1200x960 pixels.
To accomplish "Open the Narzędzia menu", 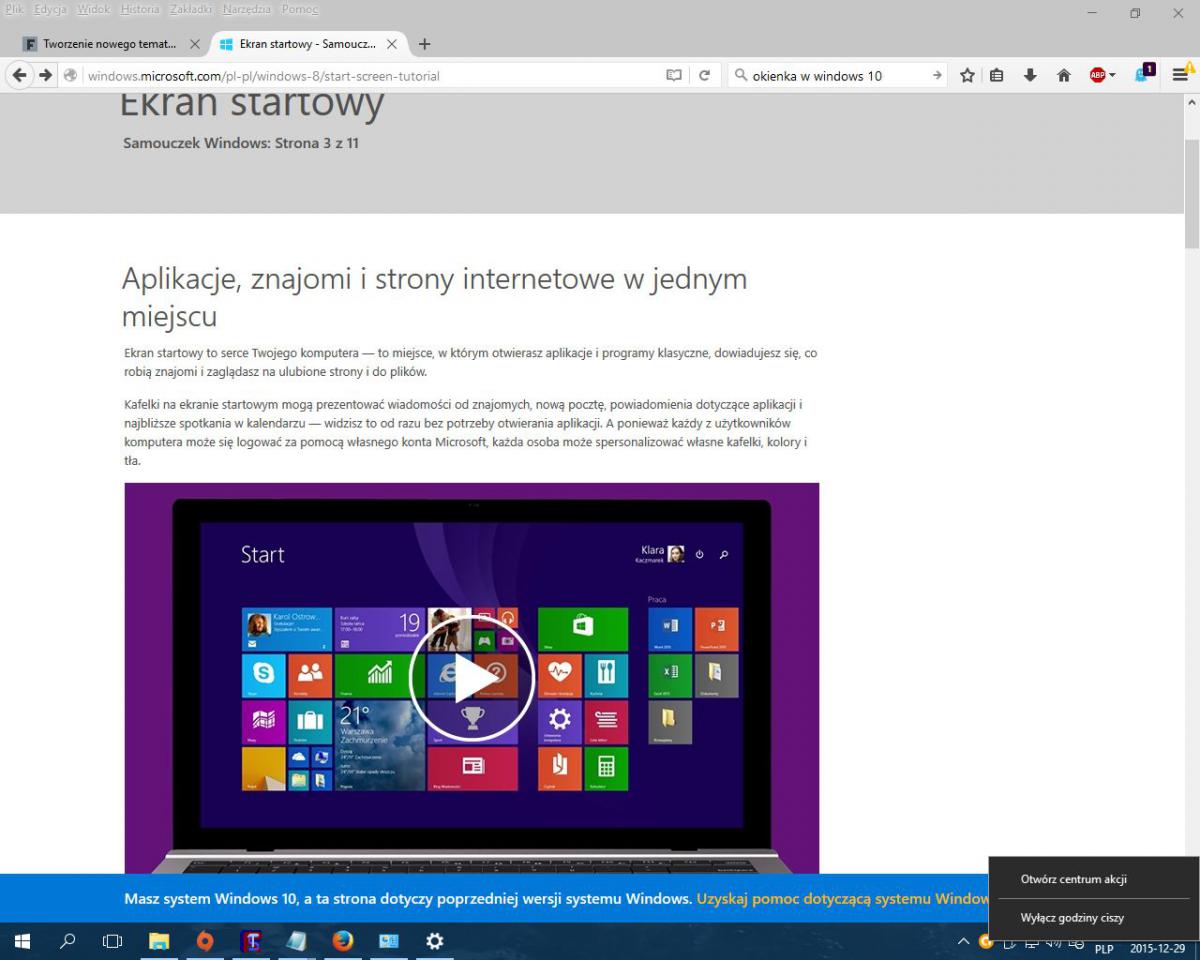I will [249, 9].
